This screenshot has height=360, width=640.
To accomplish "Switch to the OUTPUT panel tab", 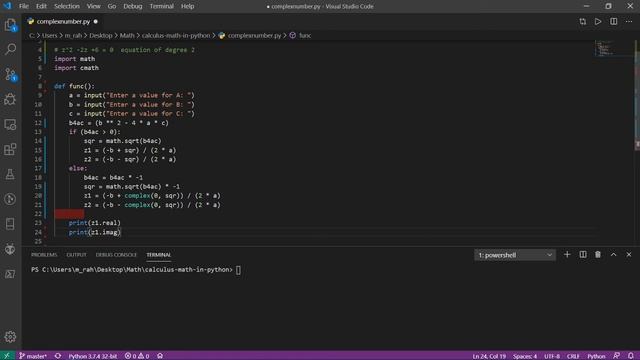I will 76,255.
